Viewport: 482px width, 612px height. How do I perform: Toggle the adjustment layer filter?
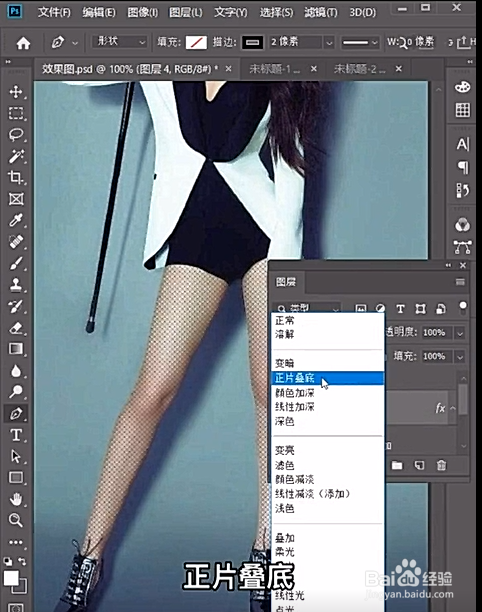pyautogui.click(x=380, y=308)
